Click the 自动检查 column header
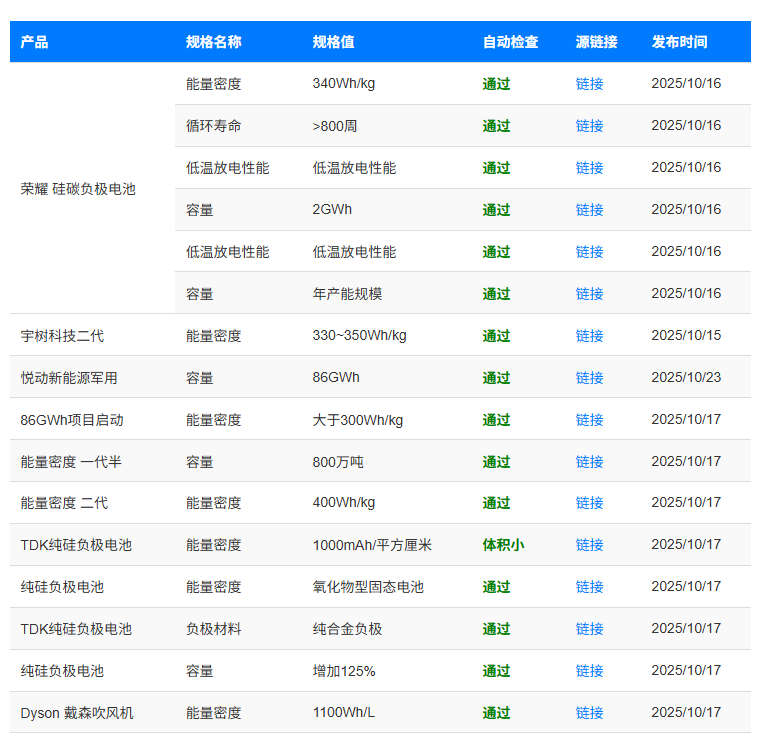 510,42
